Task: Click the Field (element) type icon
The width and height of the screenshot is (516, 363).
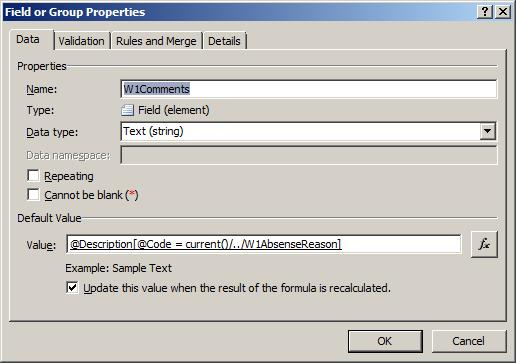Action: point(127,110)
